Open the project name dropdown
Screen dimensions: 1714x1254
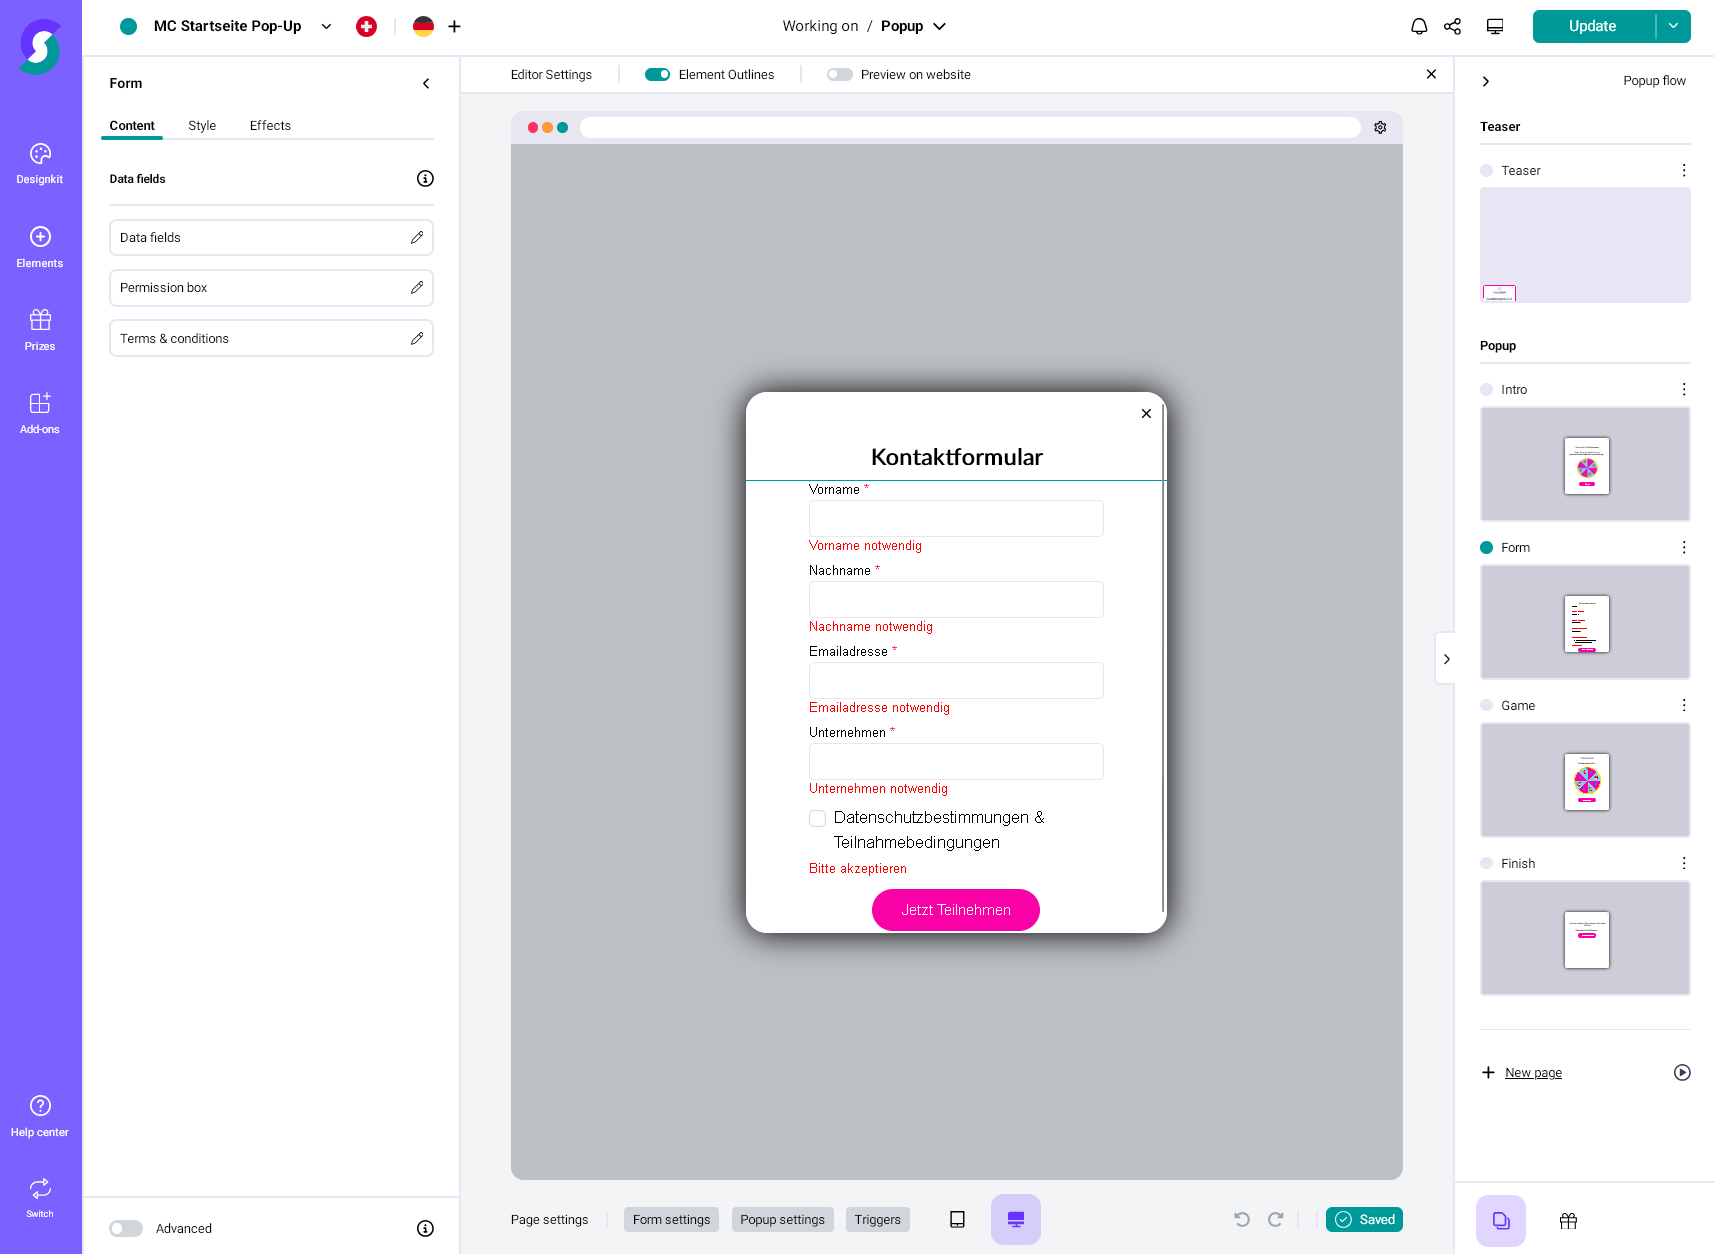click(x=326, y=27)
